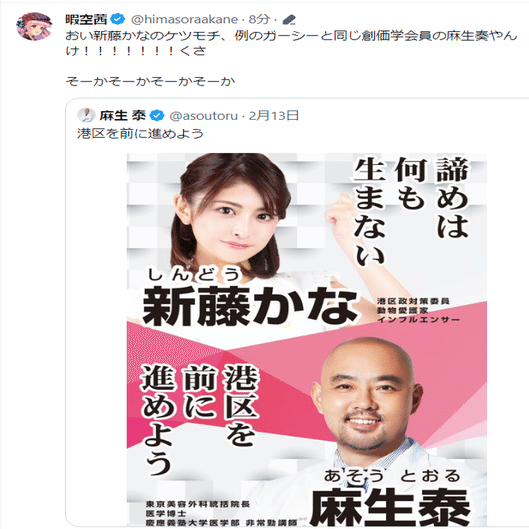Image resolution: width=529 pixels, height=529 pixels.
Task: Open the 暇空茜 display name link
Action: point(86,20)
